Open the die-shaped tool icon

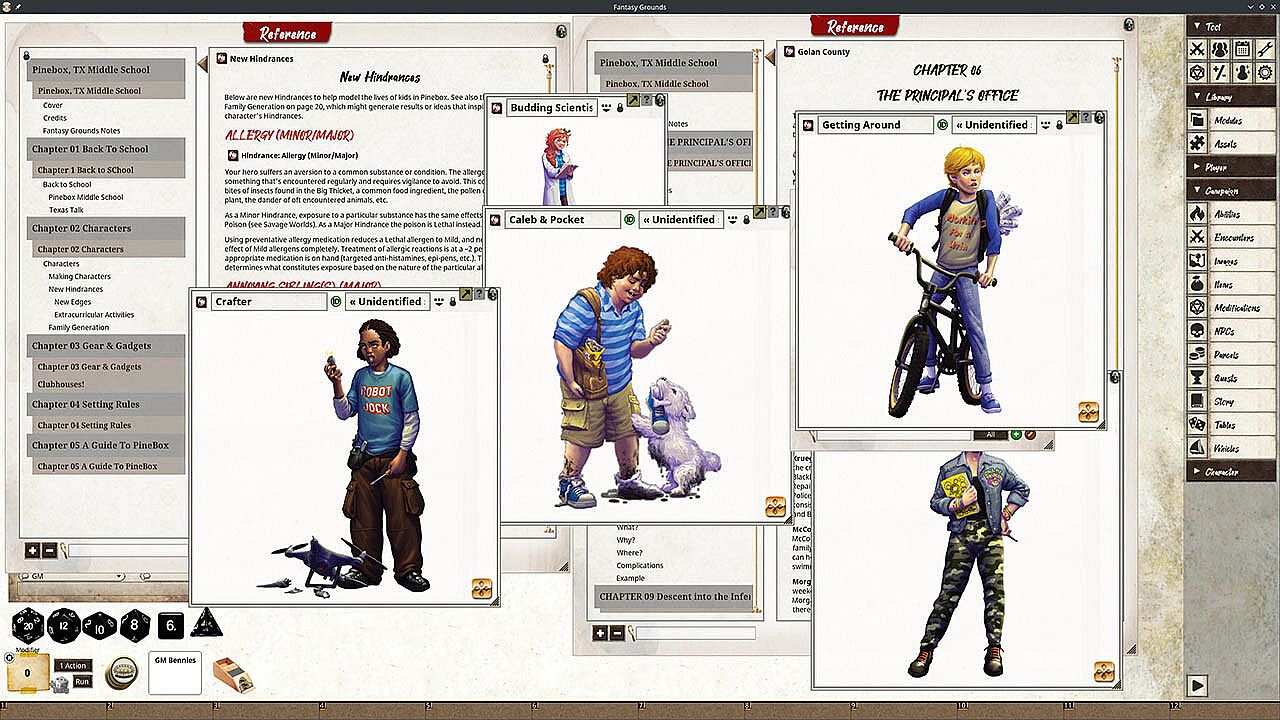[x=1197, y=72]
